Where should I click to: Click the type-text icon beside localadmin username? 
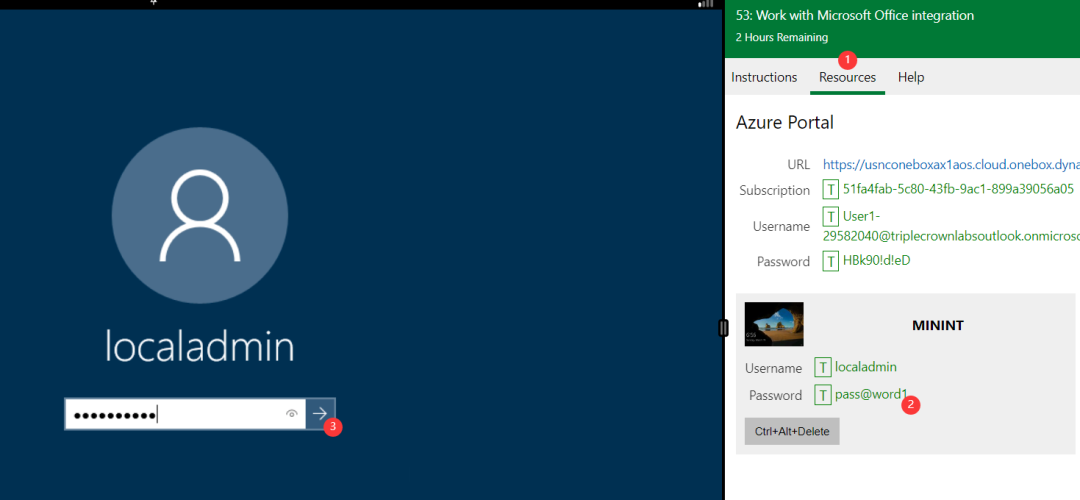pos(822,368)
